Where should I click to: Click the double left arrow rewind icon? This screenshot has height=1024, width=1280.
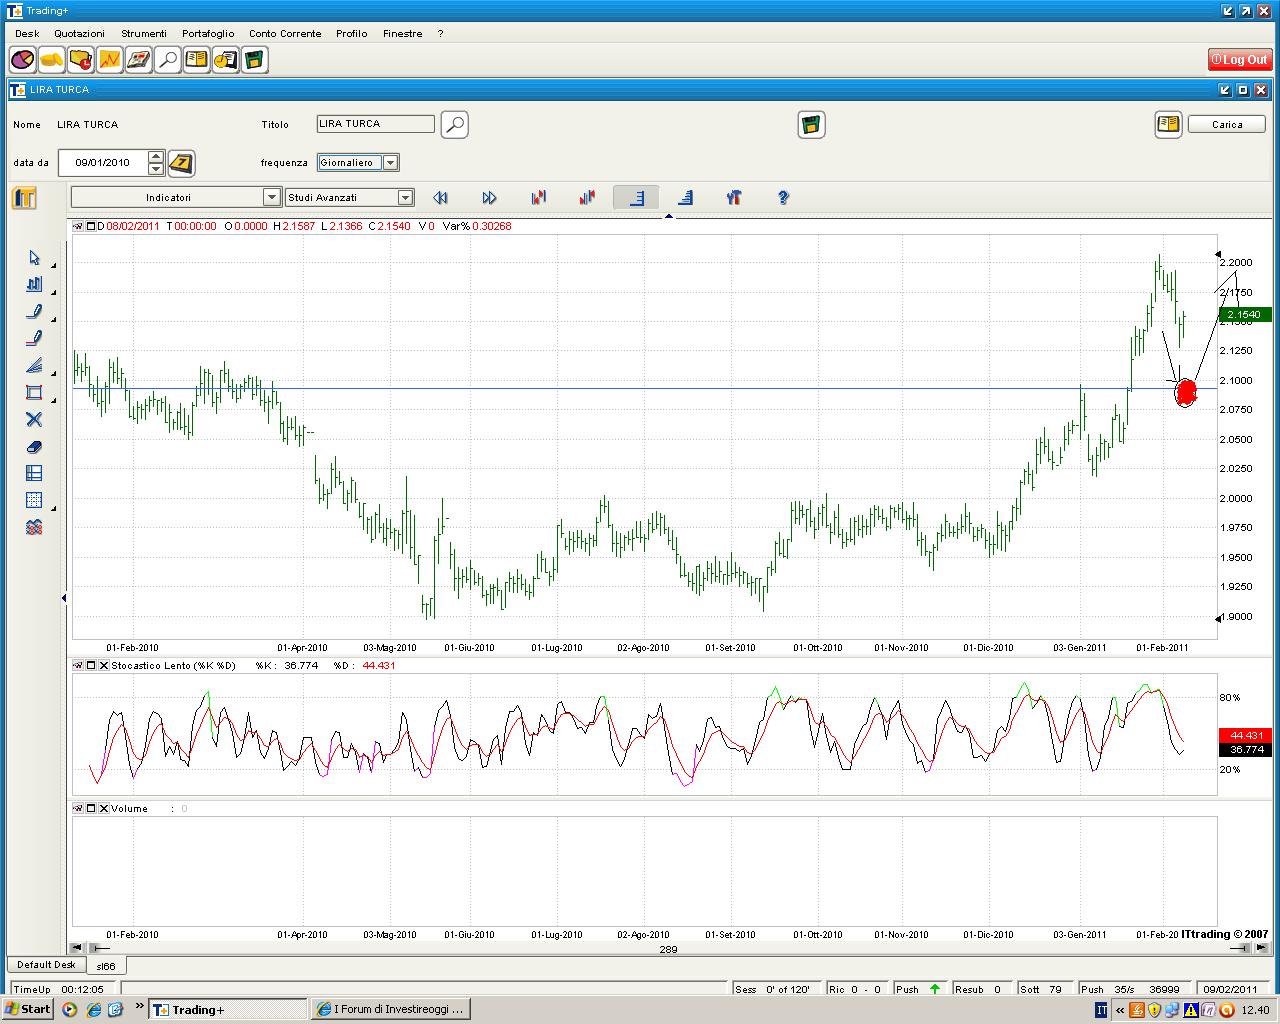(x=440, y=198)
